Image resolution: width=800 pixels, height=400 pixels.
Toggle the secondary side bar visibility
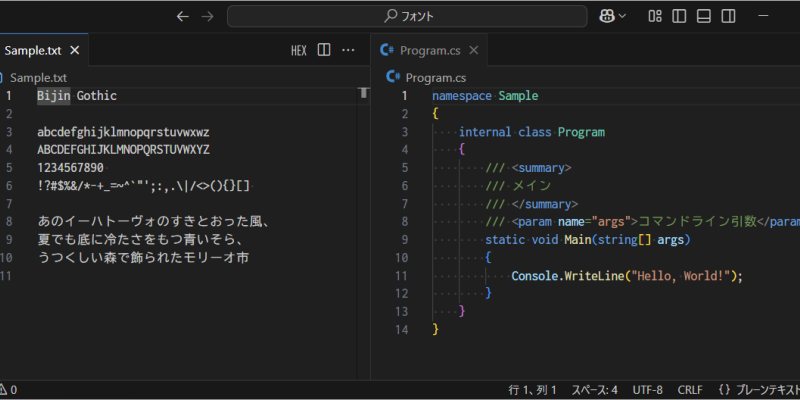728,16
